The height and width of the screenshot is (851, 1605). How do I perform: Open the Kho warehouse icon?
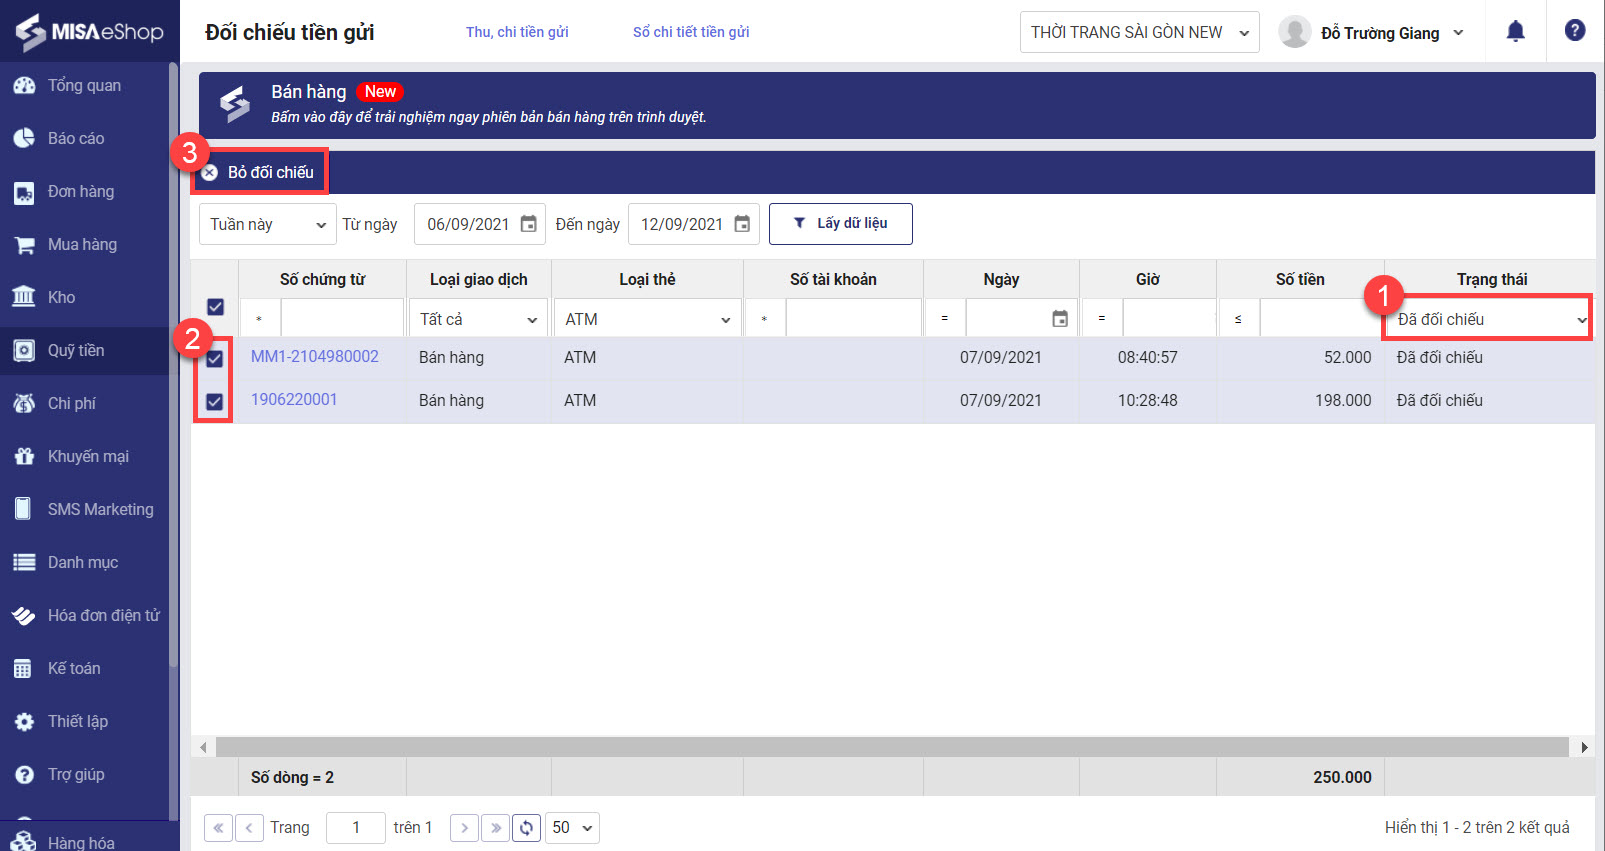(24, 297)
